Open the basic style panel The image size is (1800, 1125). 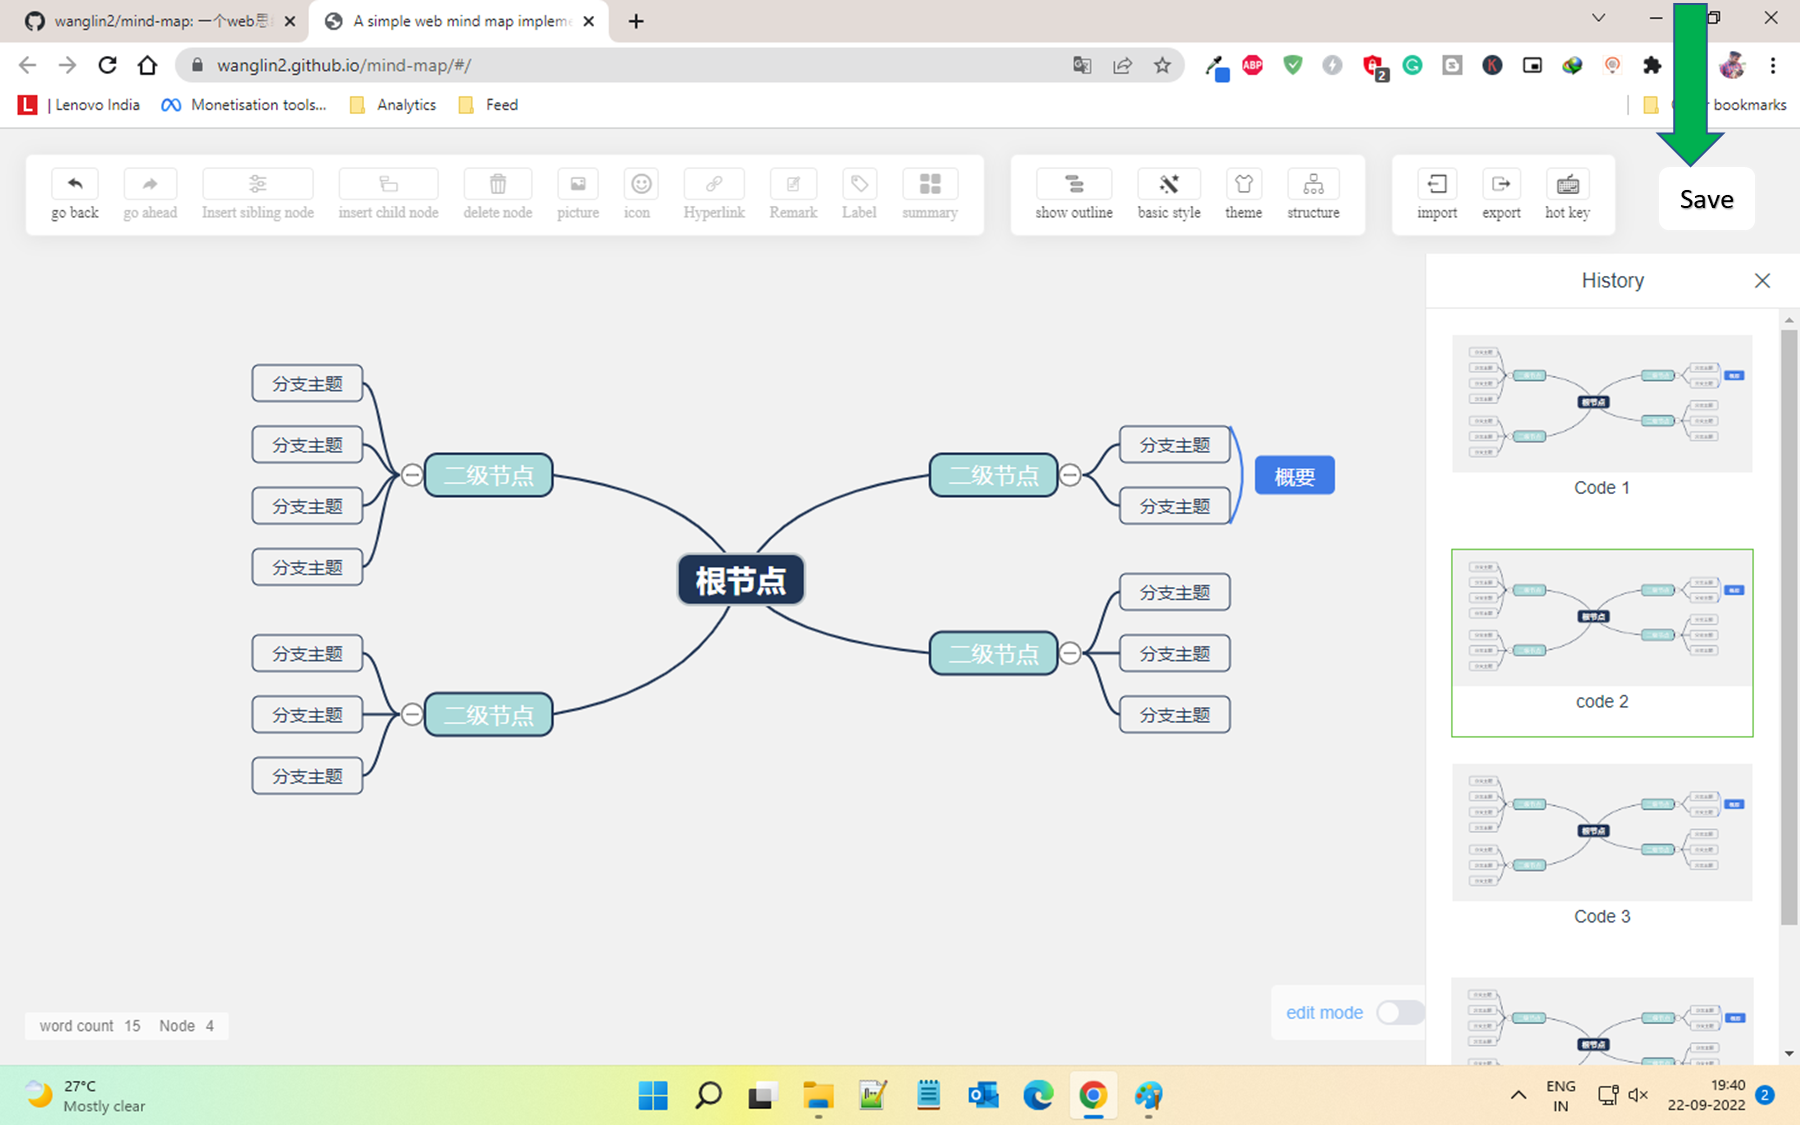[1168, 193]
